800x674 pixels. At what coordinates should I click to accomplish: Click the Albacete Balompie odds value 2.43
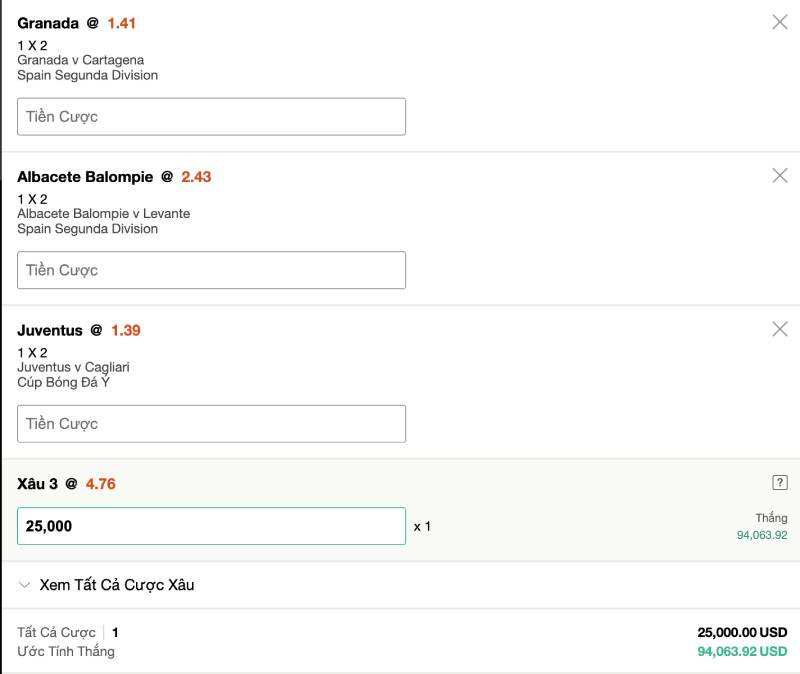(196, 177)
